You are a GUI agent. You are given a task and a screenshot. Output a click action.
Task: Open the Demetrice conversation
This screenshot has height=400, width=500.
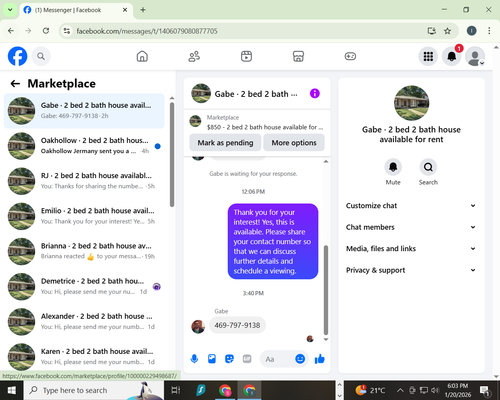click(84, 287)
